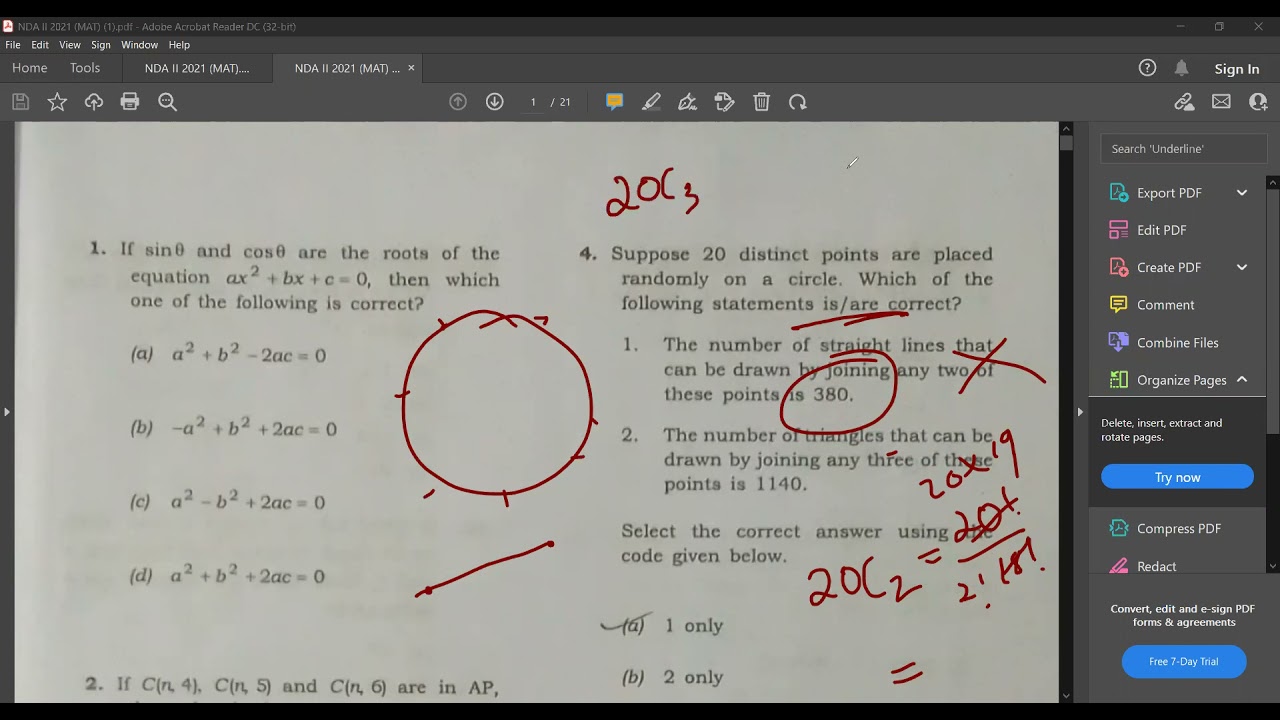Close the active NDA II 2021 (MAT) tab
This screenshot has height=720, width=1280.
pyautogui.click(x=411, y=68)
